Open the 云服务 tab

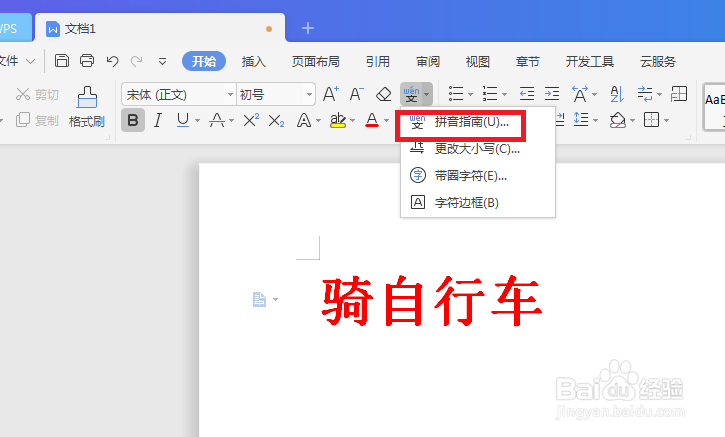(658, 61)
